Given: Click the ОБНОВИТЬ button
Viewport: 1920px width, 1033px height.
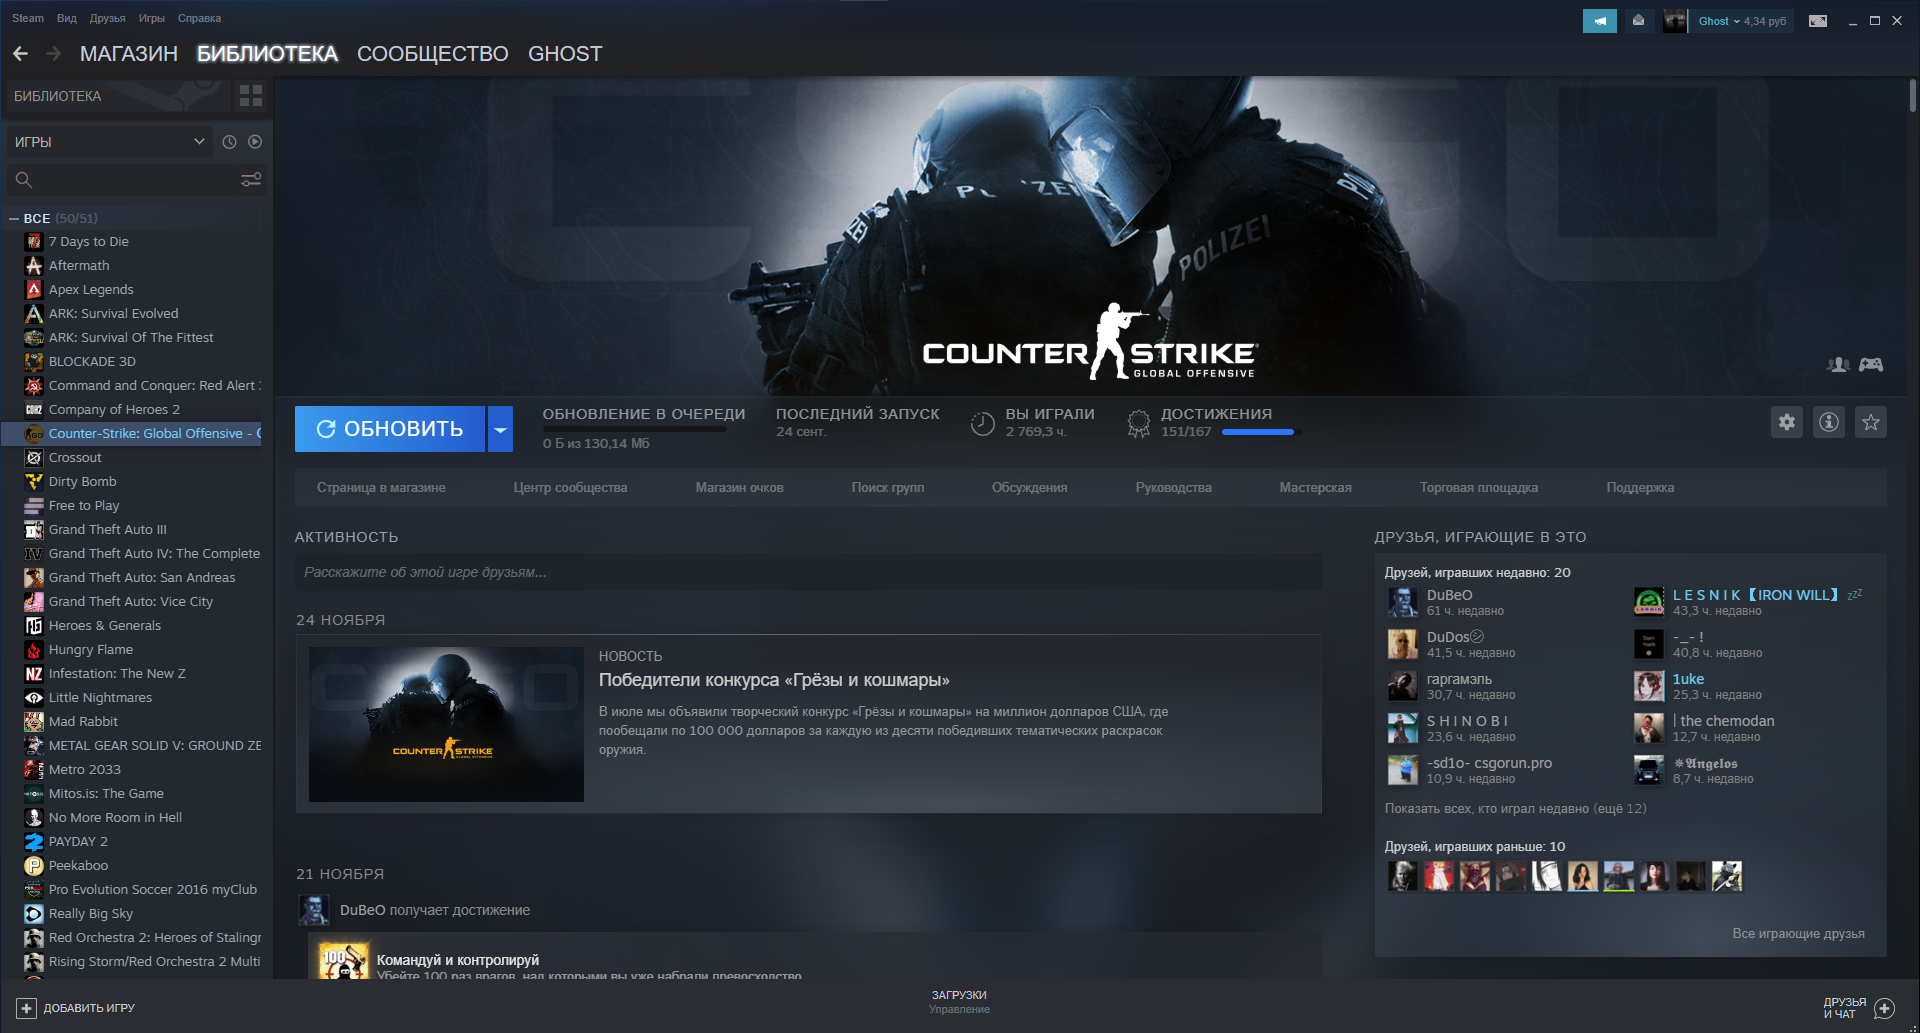Looking at the screenshot, I should [x=390, y=429].
